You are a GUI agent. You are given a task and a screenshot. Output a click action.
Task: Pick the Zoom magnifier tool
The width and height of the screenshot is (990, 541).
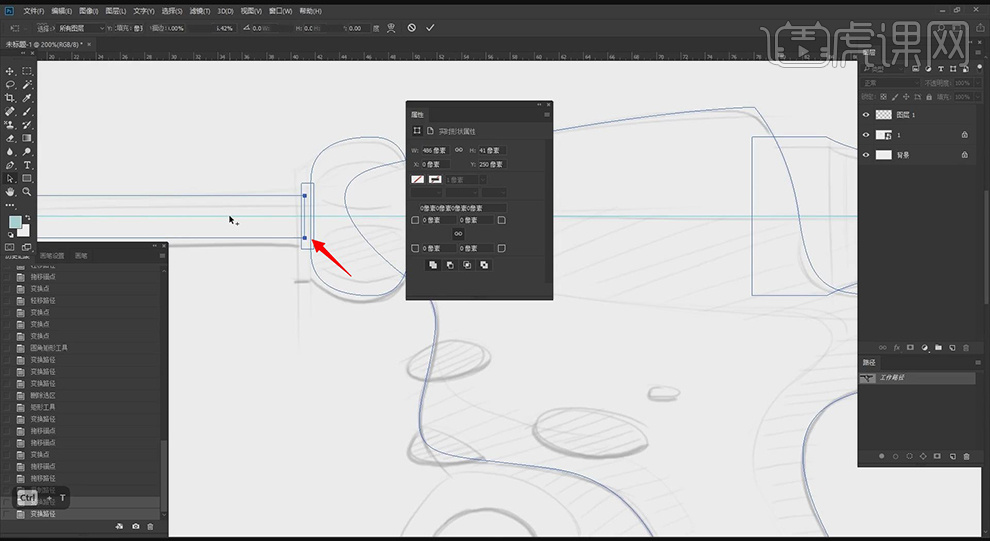pos(27,191)
